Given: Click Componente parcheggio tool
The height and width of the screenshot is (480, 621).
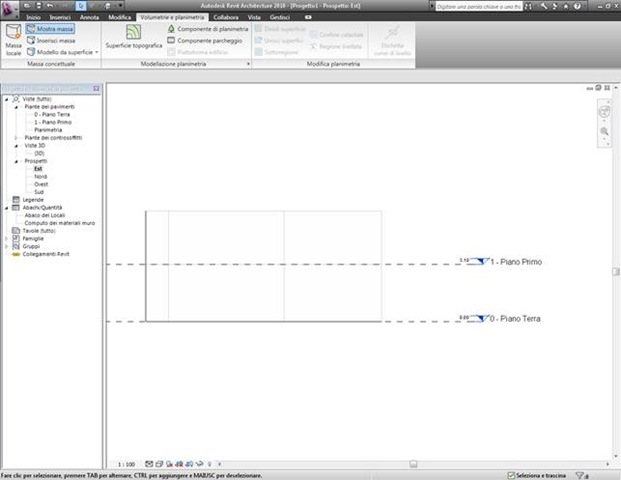Looking at the screenshot, I should point(205,40).
